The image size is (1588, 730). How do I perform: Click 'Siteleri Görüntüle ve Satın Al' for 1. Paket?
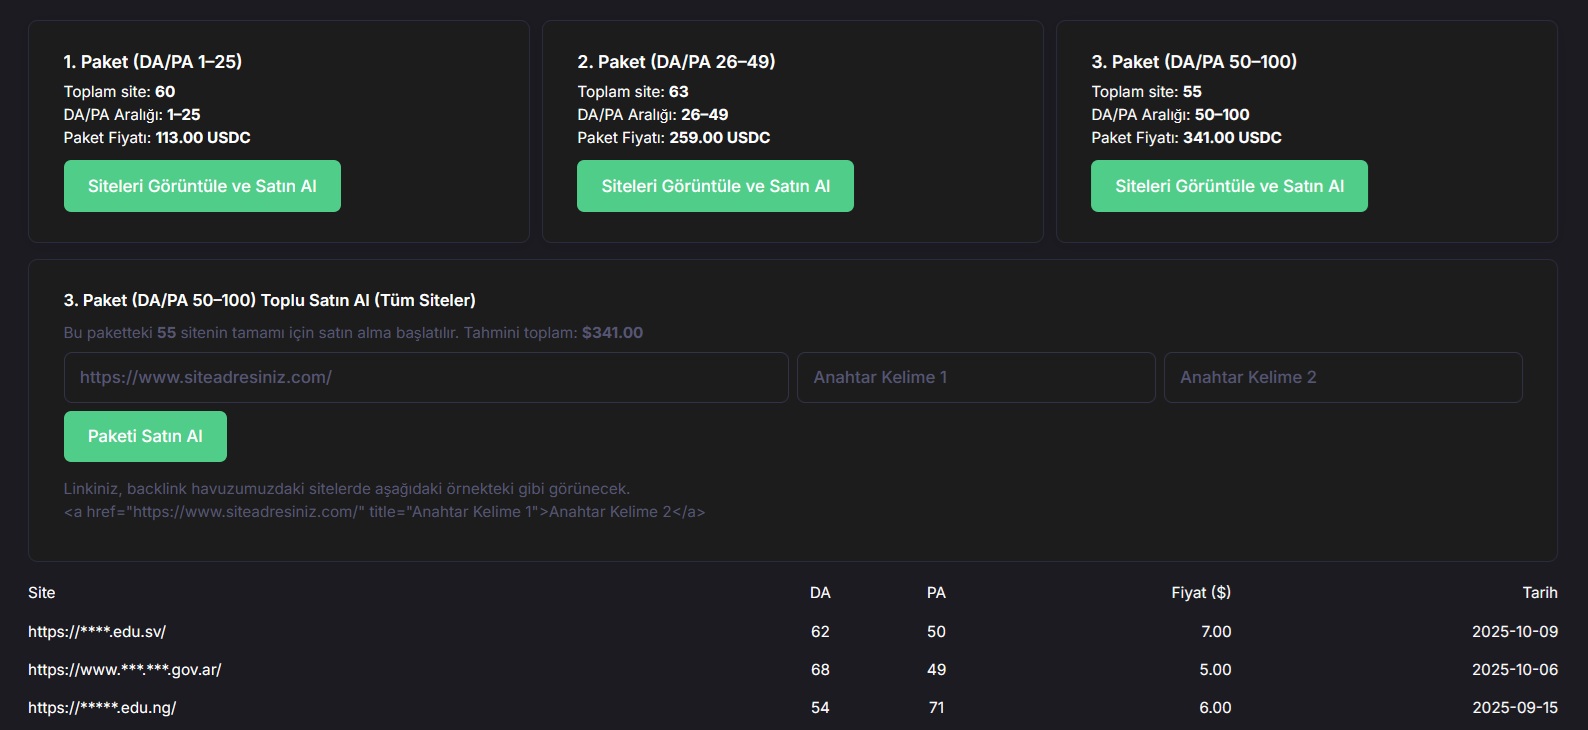tap(202, 186)
